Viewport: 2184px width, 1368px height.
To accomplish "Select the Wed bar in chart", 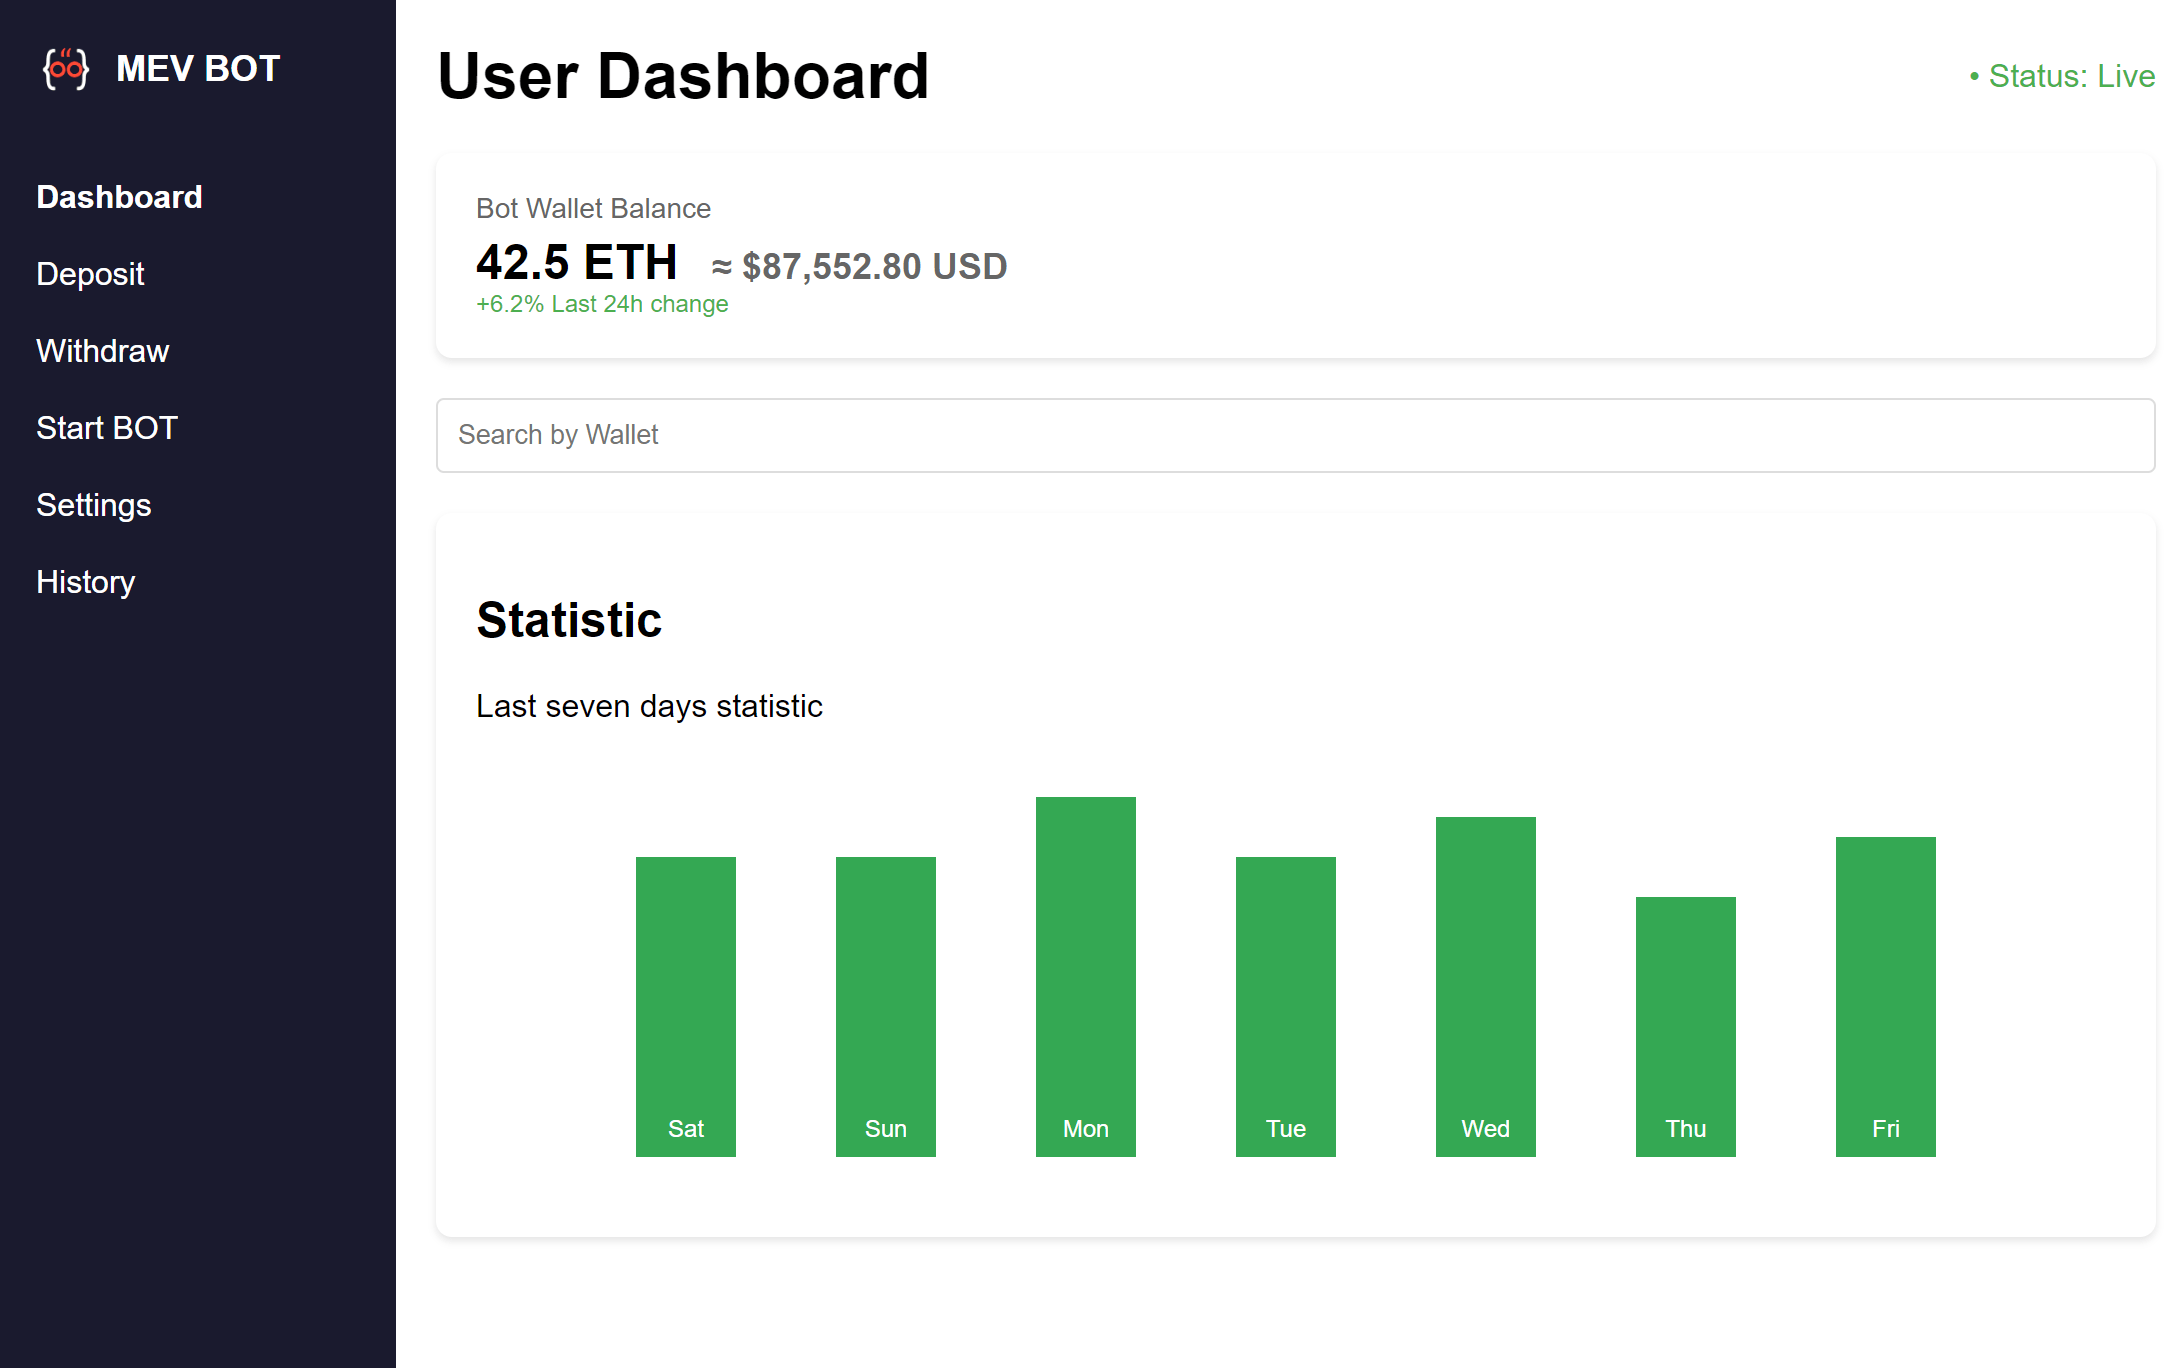I will 1486,987.
